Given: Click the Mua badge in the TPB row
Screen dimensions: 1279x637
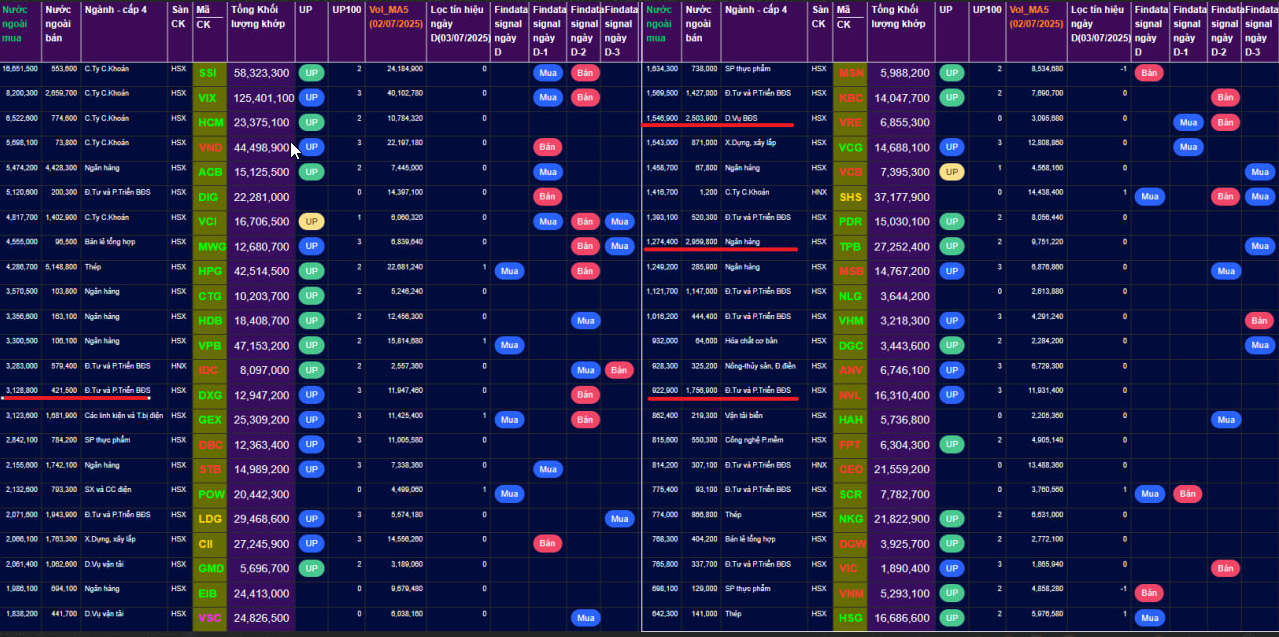Looking at the screenshot, I should 1259,246.
